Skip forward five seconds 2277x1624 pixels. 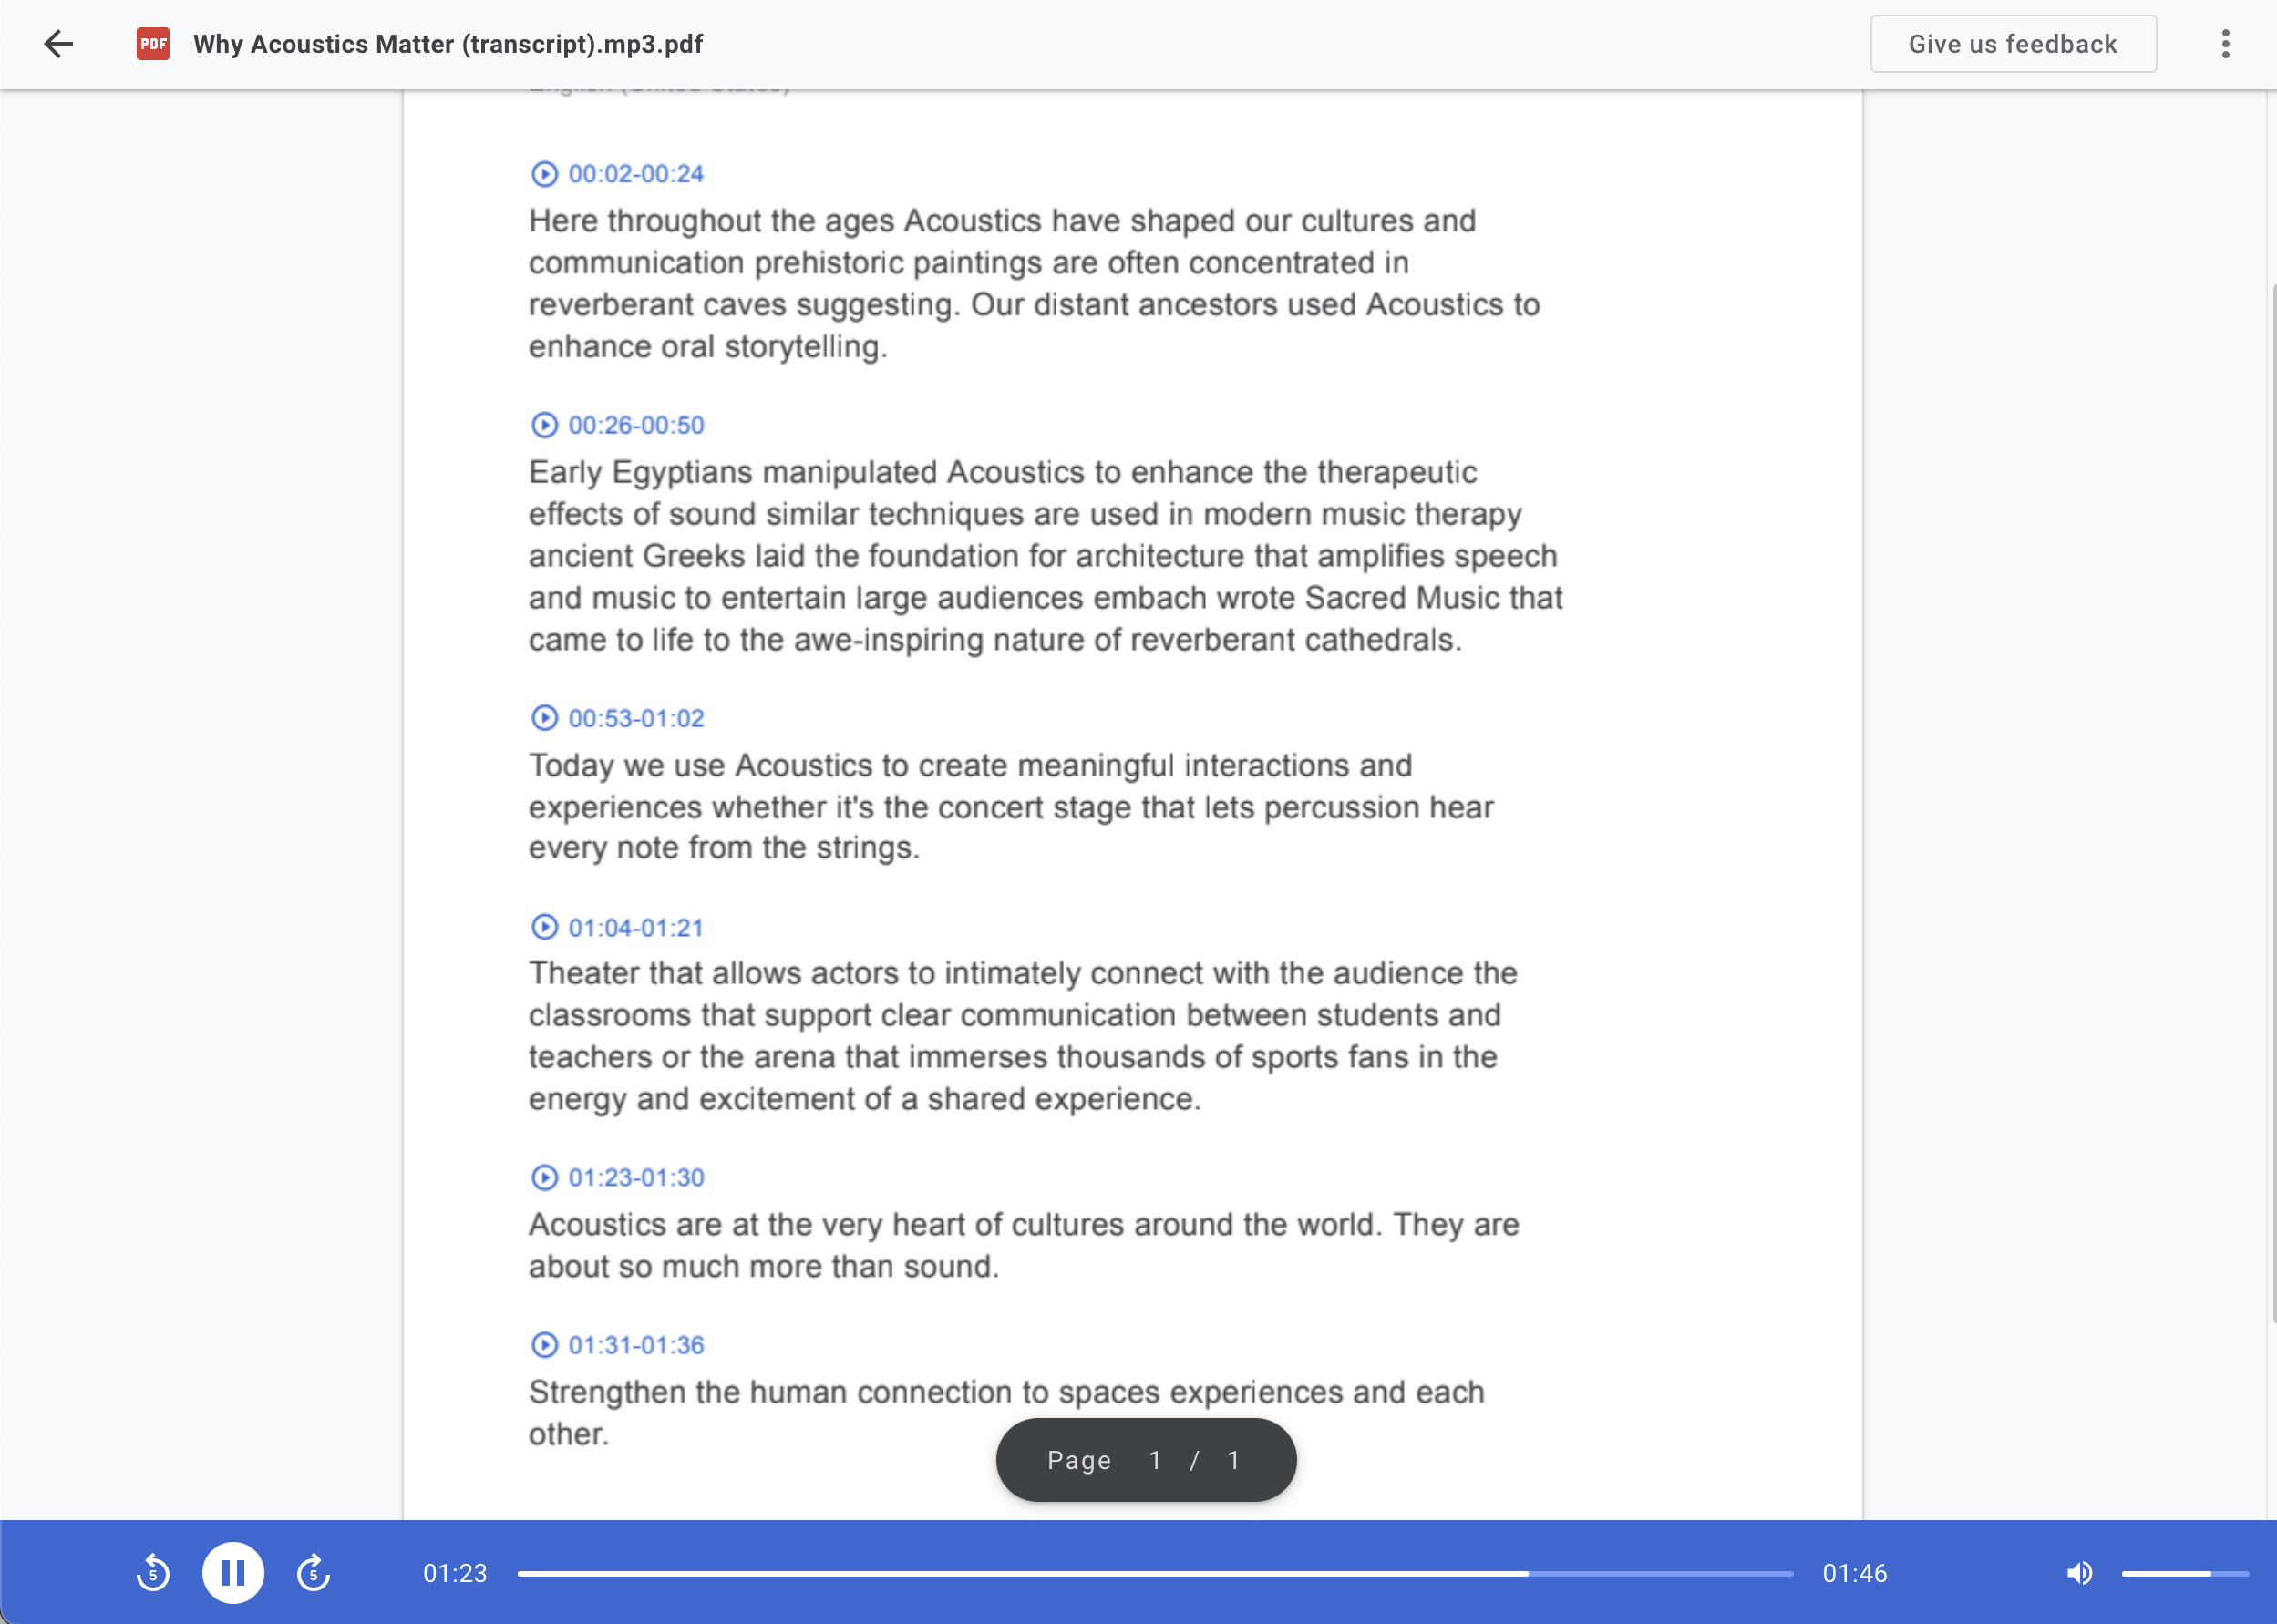click(x=313, y=1572)
